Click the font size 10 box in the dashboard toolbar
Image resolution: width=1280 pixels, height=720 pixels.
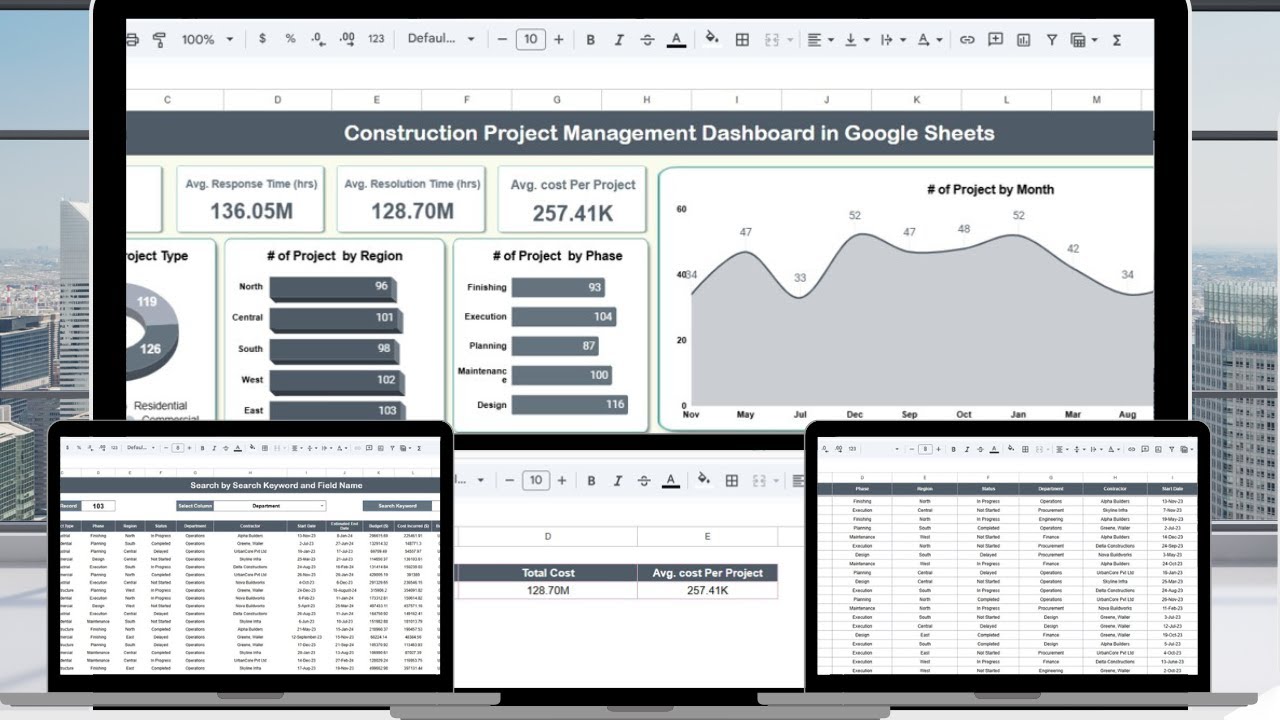tap(530, 39)
